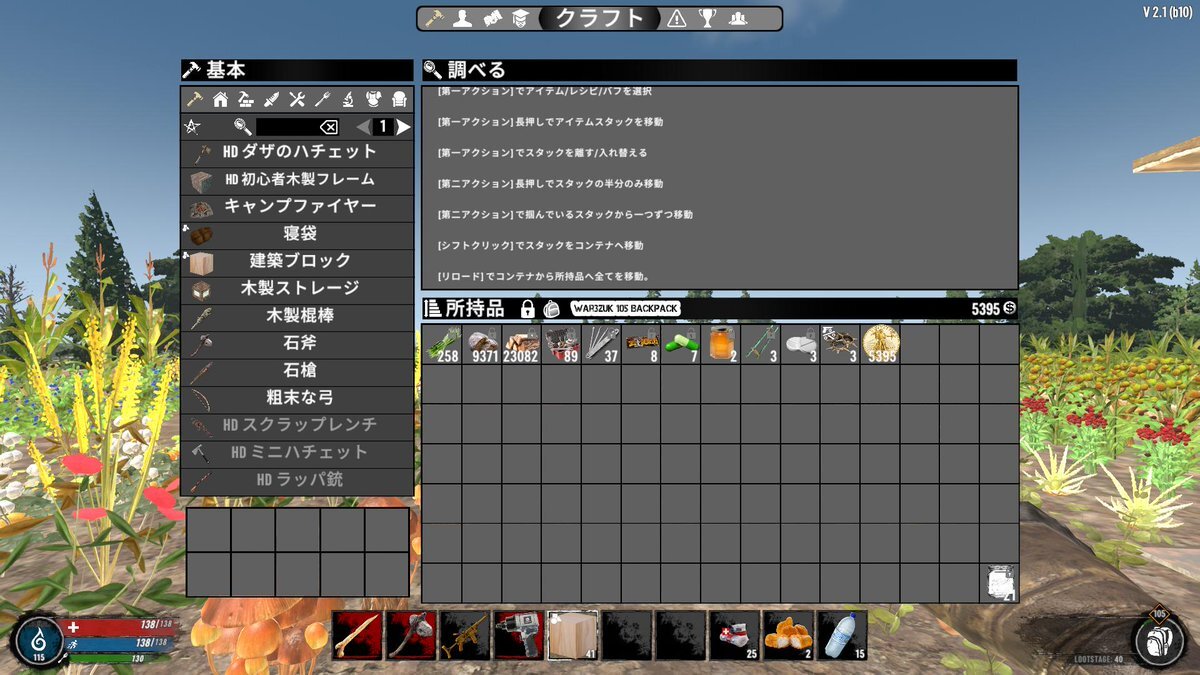Select the bird nest item in inventory
This screenshot has width=1200, height=675.
pyautogui.click(x=840, y=344)
